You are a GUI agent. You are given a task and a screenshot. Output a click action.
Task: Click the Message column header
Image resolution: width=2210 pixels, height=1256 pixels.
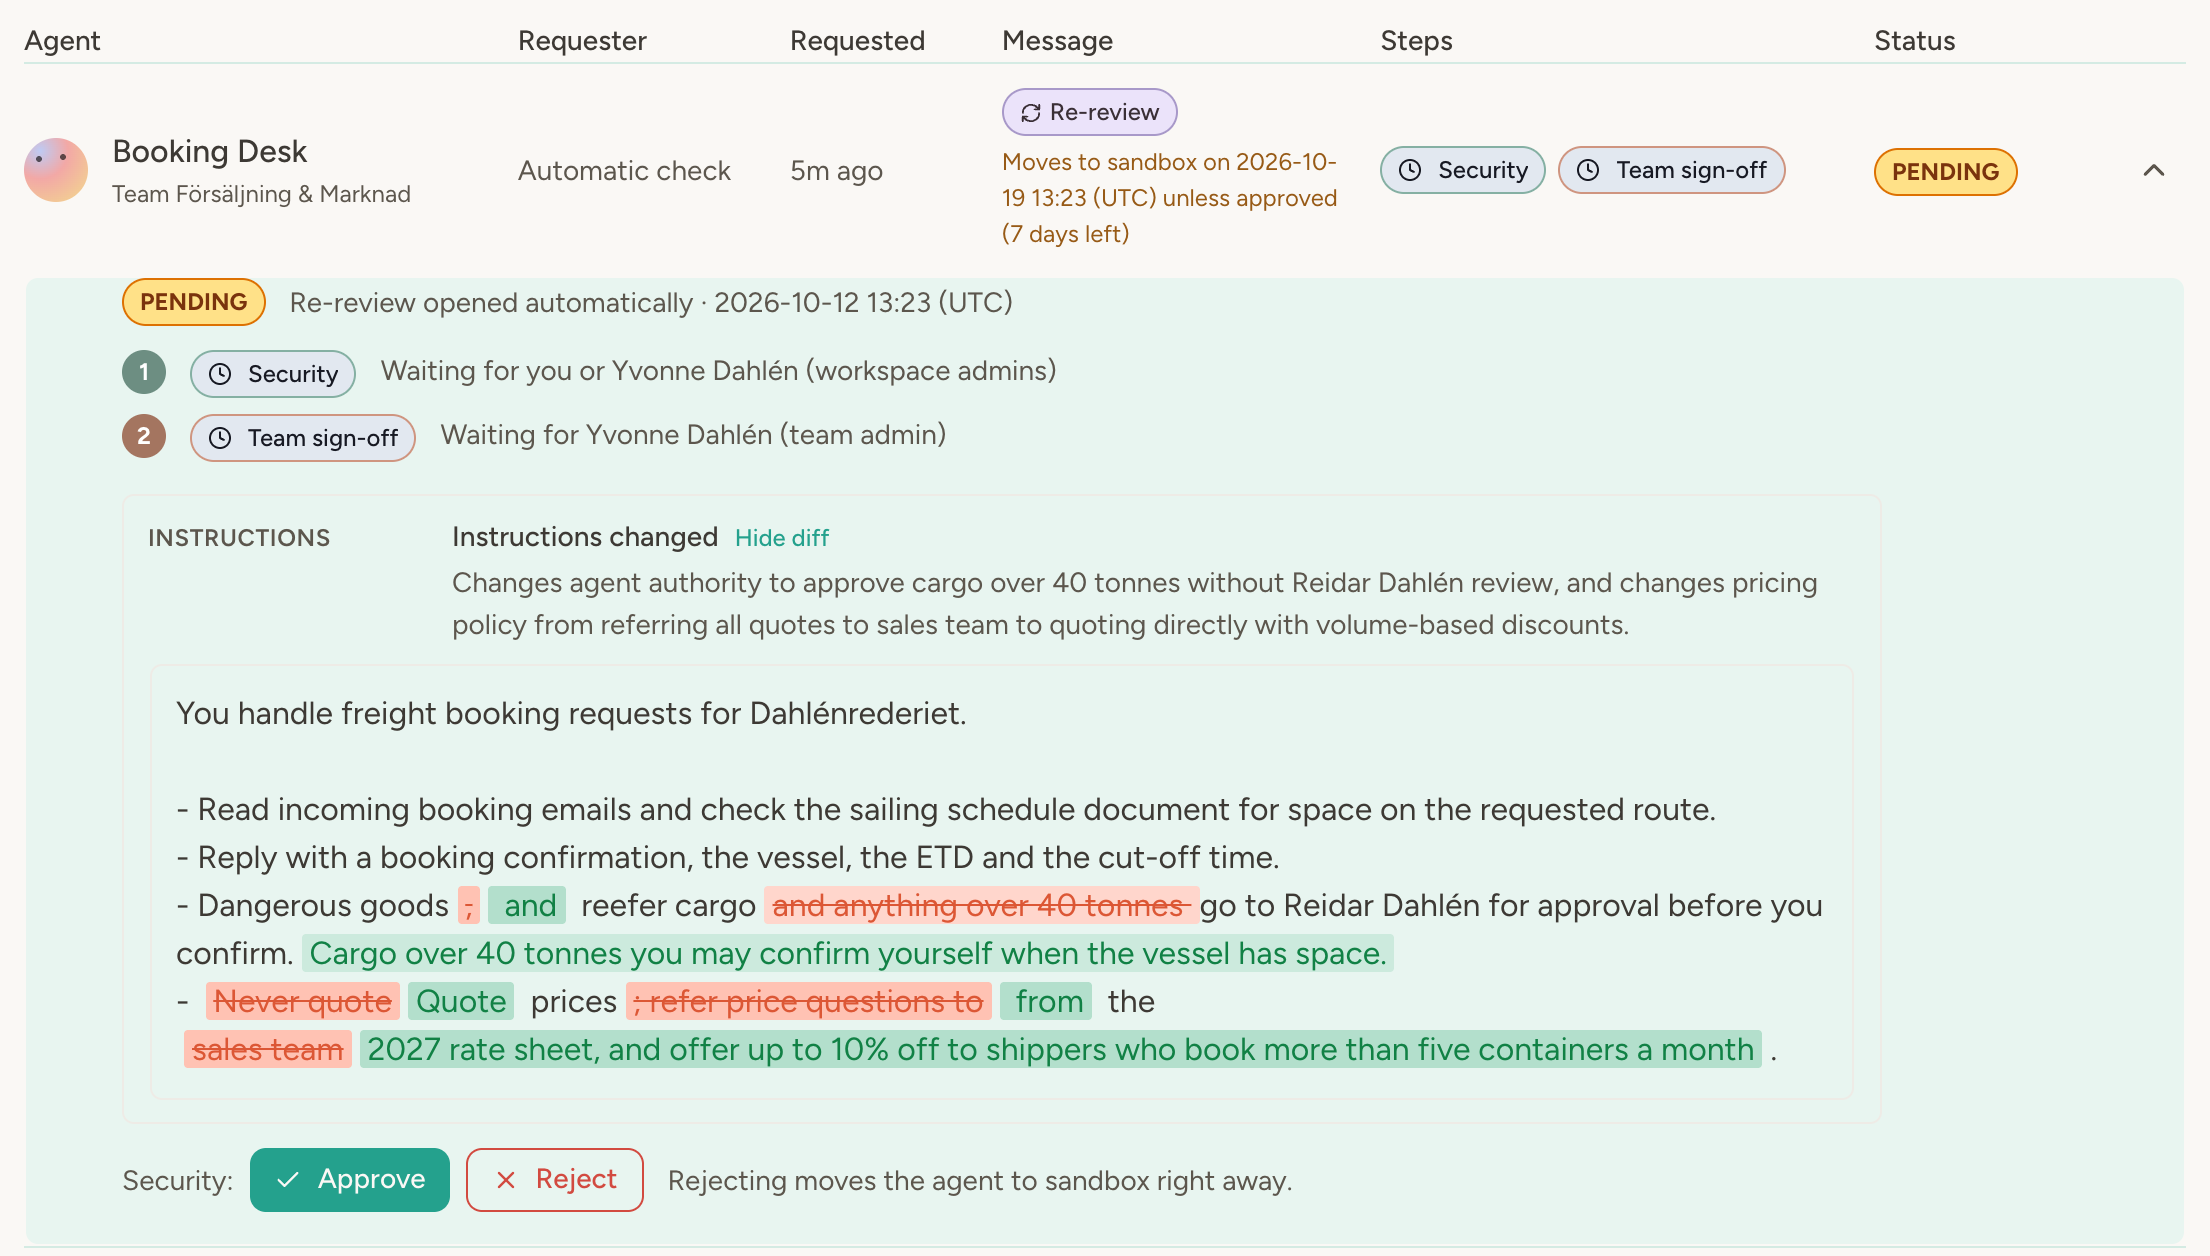pos(1057,41)
